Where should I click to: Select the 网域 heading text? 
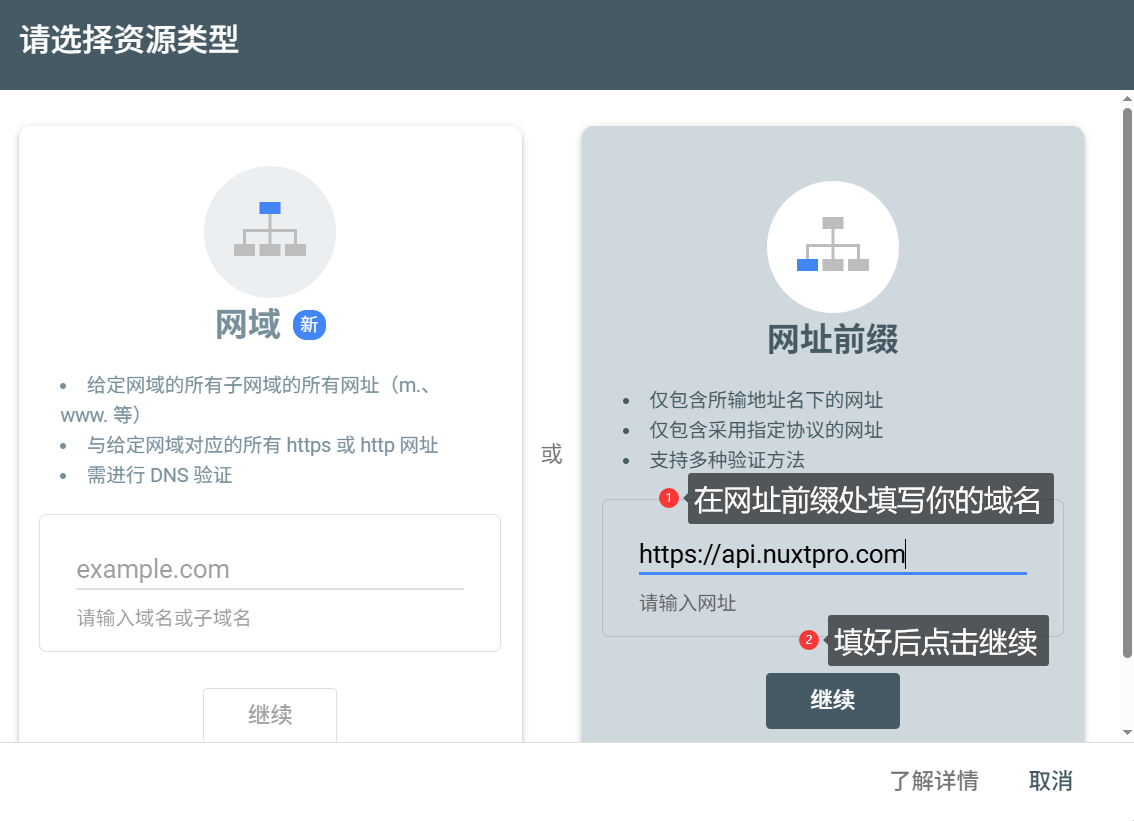pos(248,325)
